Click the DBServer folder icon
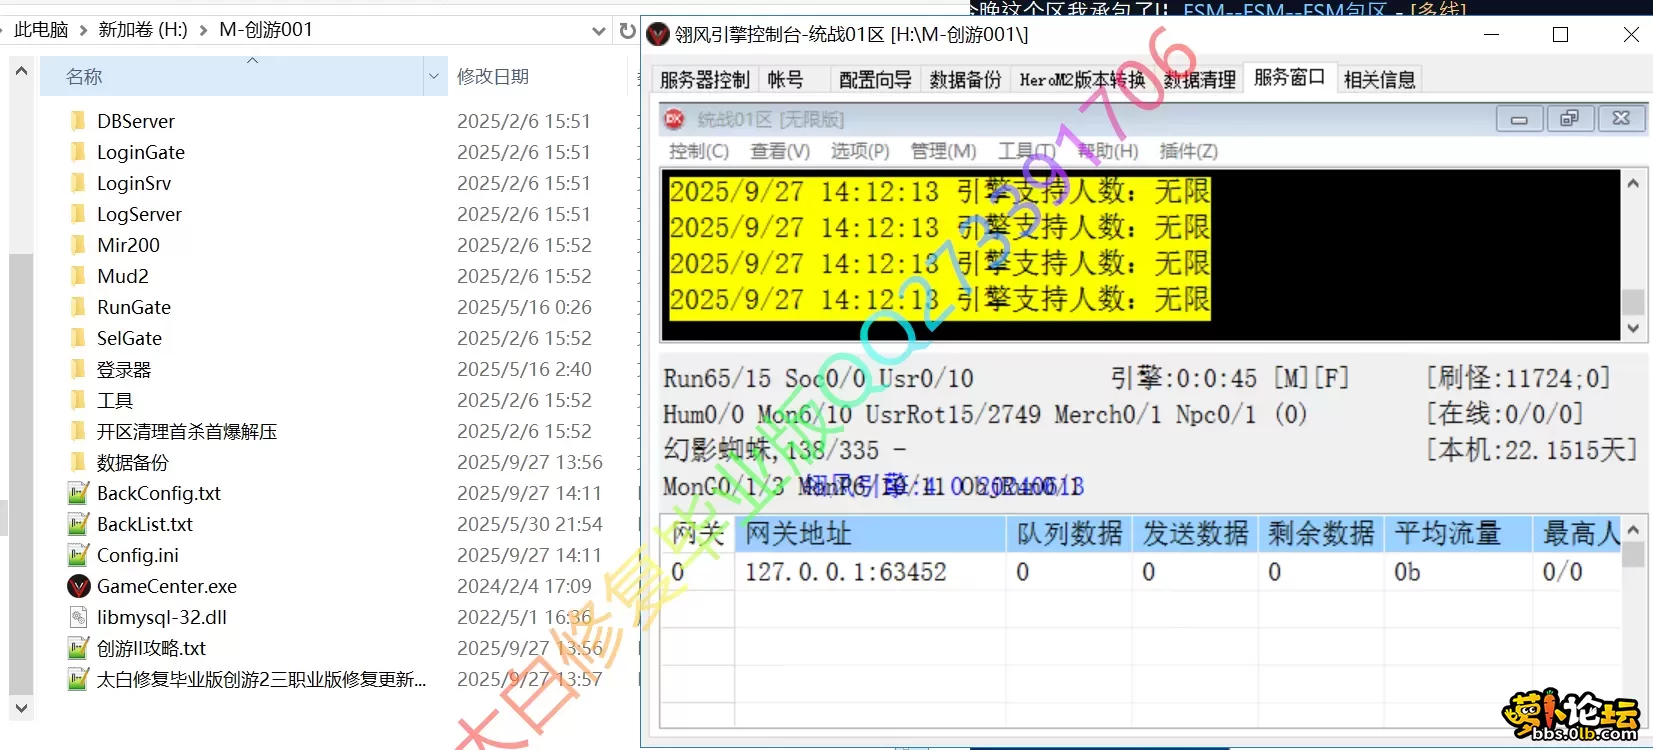This screenshot has height=750, width=1653. pos(78,121)
